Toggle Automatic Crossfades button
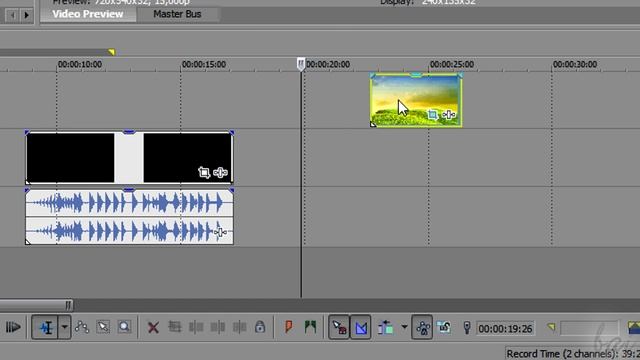This screenshot has height=360, width=640. (361, 327)
